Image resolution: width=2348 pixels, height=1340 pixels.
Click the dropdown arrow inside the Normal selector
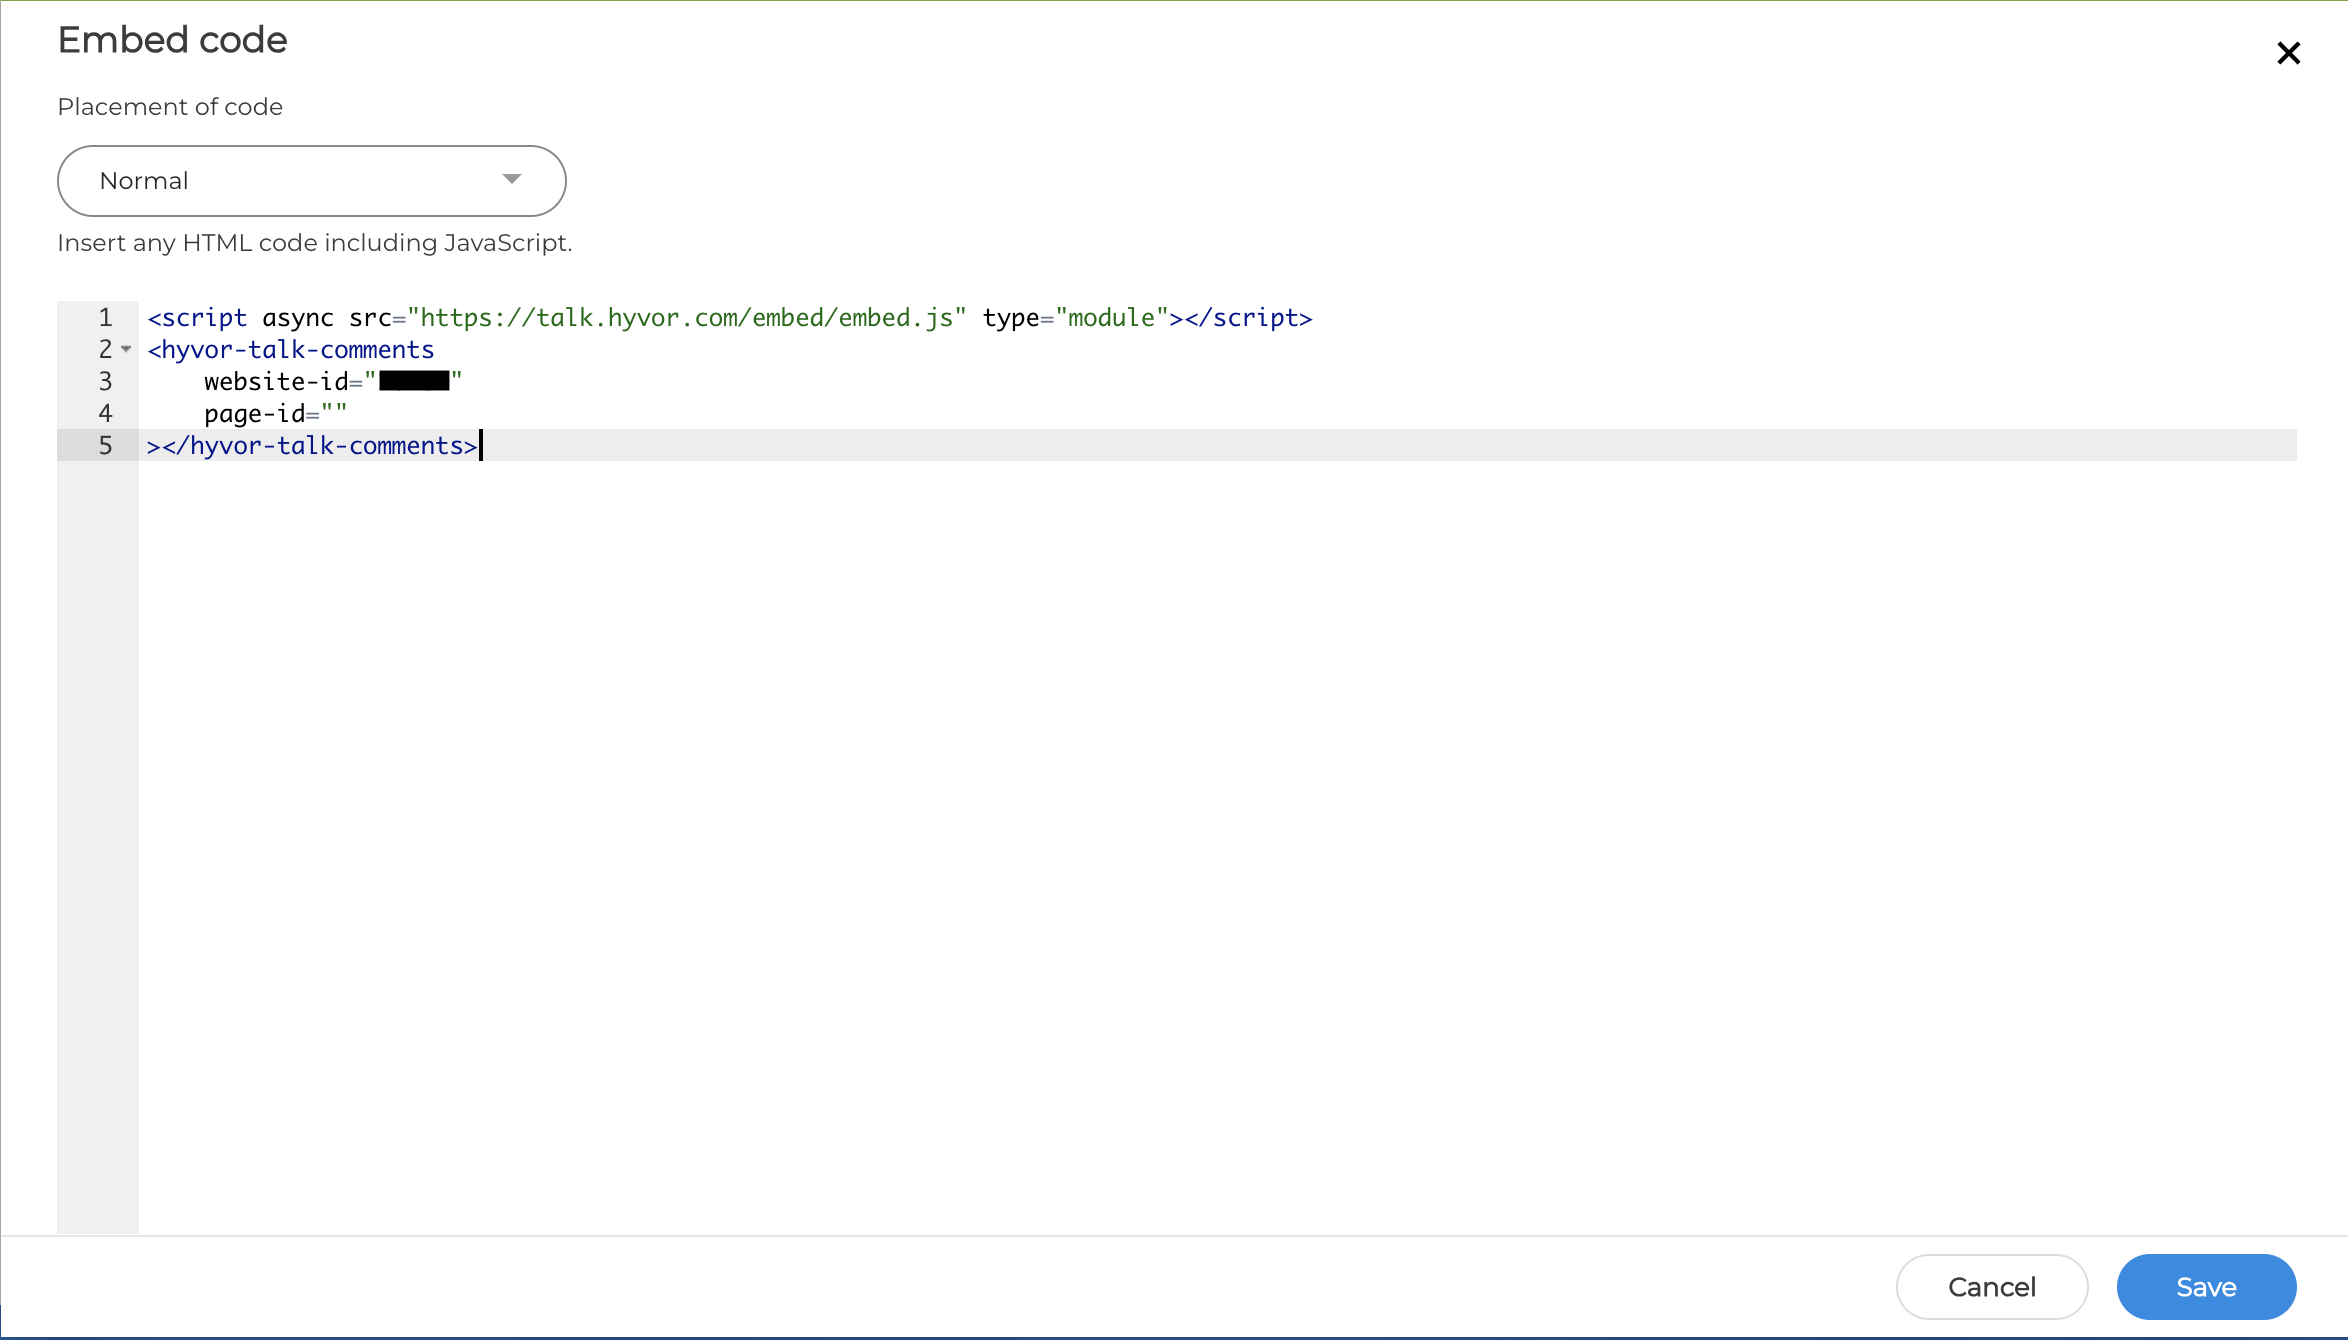click(512, 178)
